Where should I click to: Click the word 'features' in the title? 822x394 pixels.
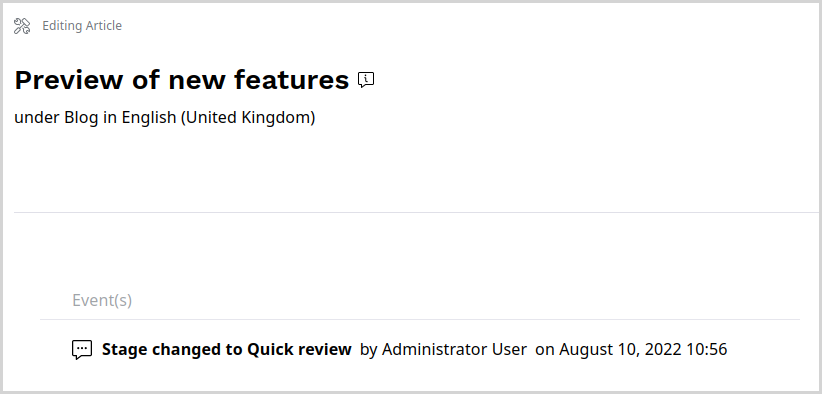pos(291,80)
